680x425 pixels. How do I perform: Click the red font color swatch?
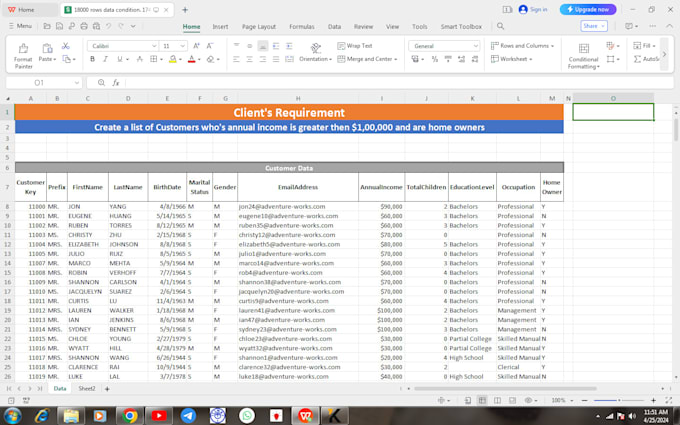coord(191,59)
